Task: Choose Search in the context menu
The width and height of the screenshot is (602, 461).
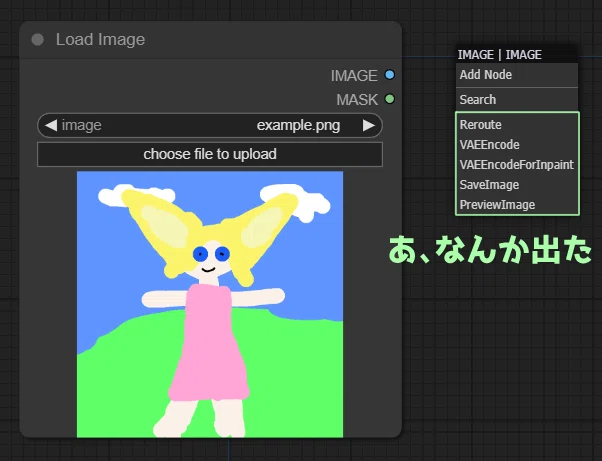Action: point(517,100)
